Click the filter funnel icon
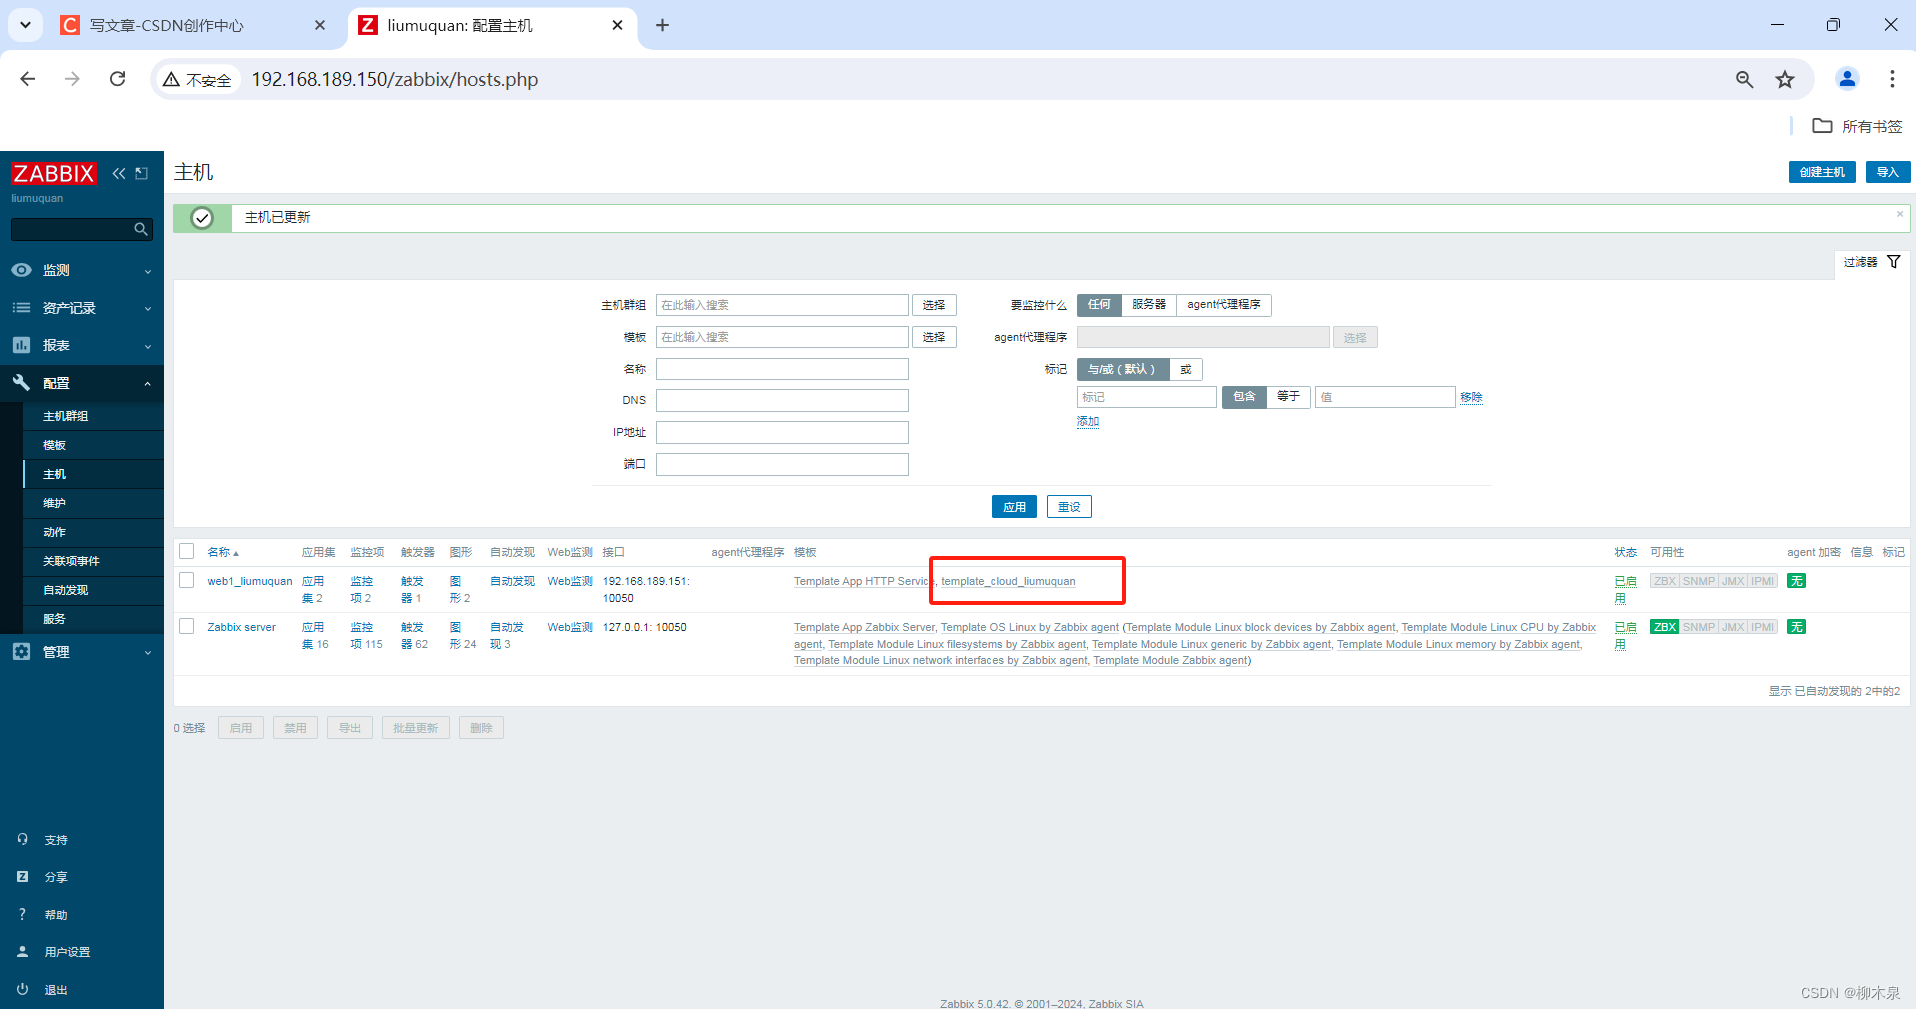1916x1009 pixels. click(x=1893, y=262)
